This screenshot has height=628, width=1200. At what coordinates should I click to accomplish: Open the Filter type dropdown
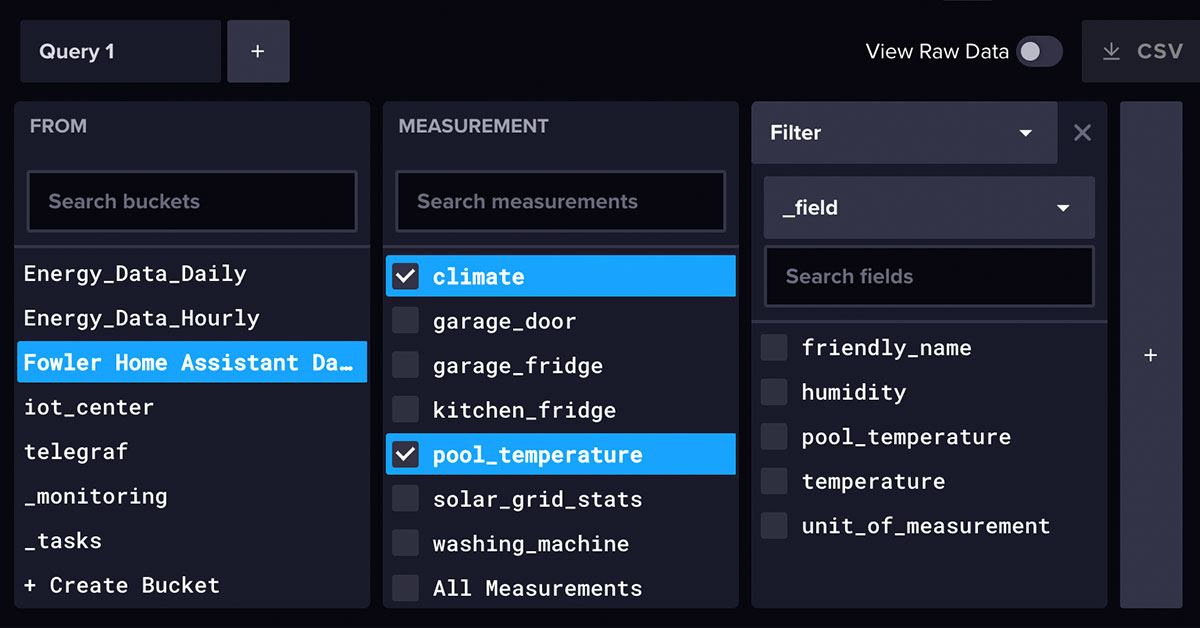904,132
